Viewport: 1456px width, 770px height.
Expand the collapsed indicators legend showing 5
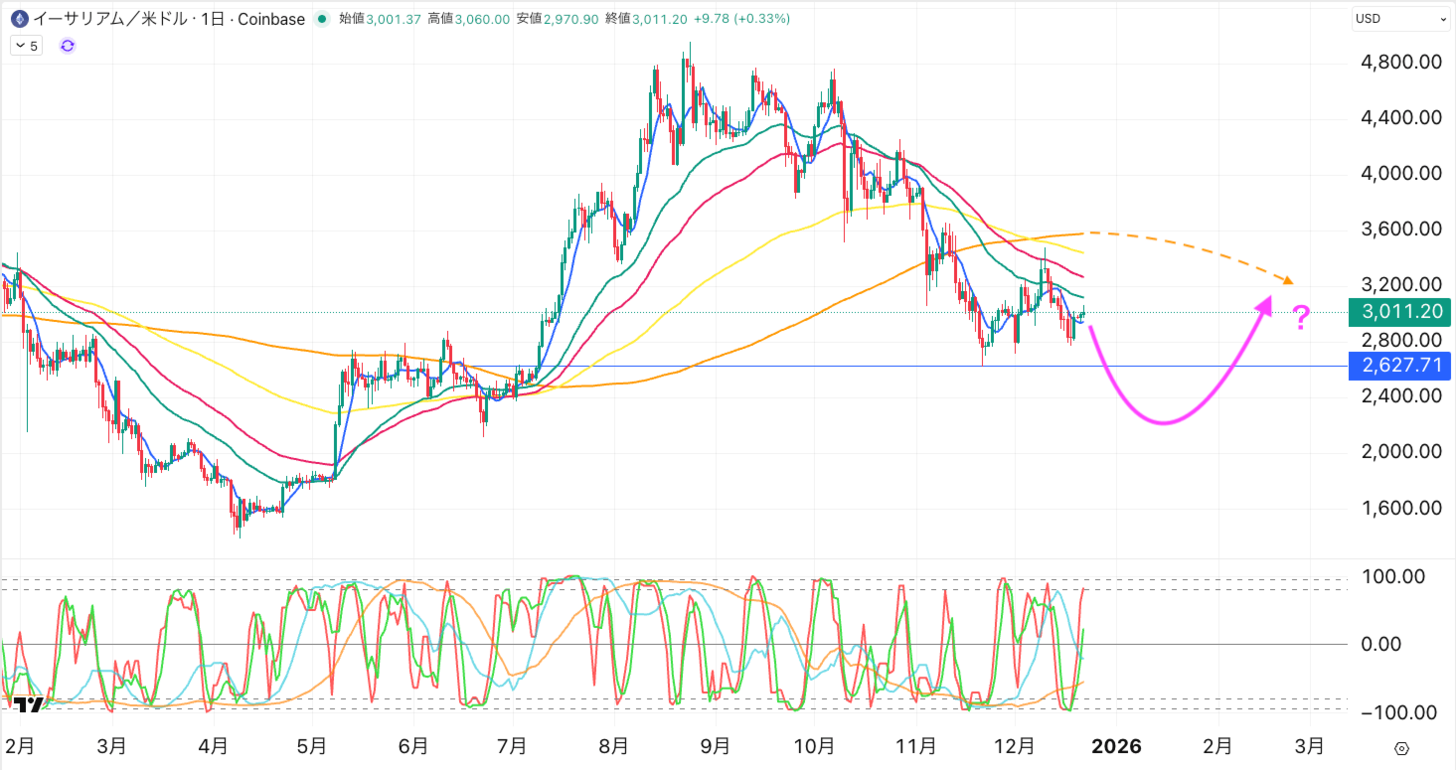coord(26,46)
